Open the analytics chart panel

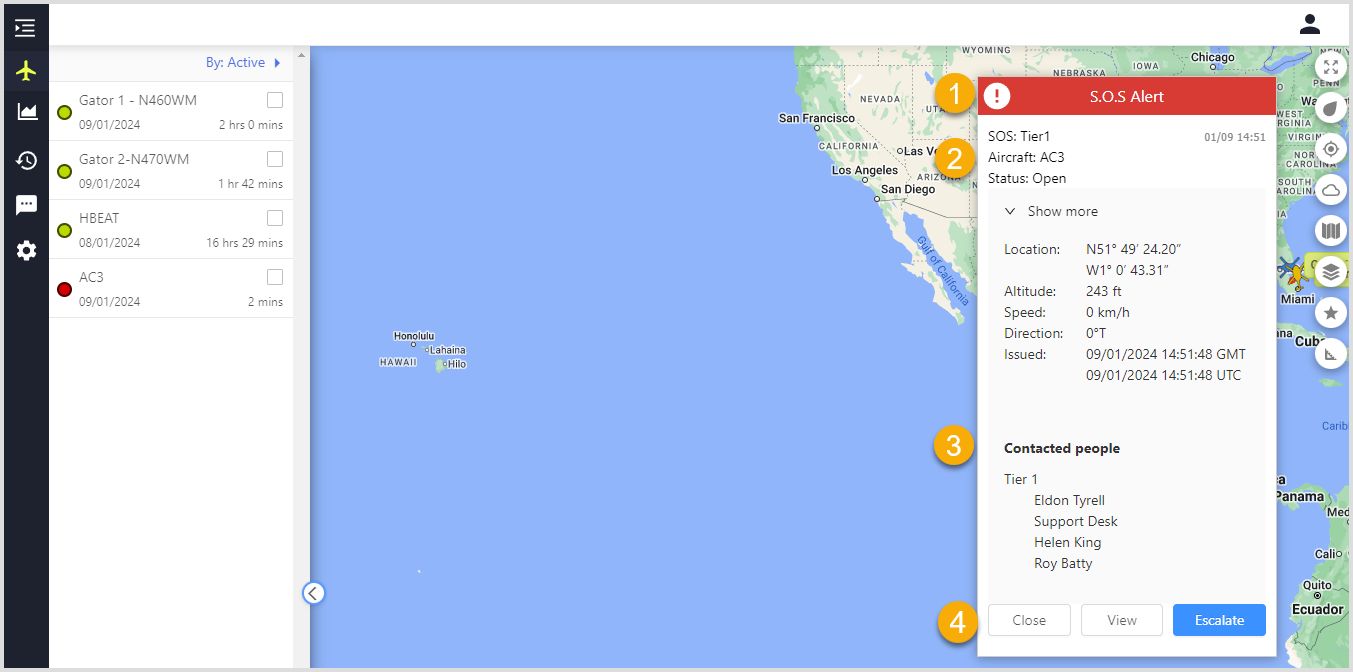(26, 111)
